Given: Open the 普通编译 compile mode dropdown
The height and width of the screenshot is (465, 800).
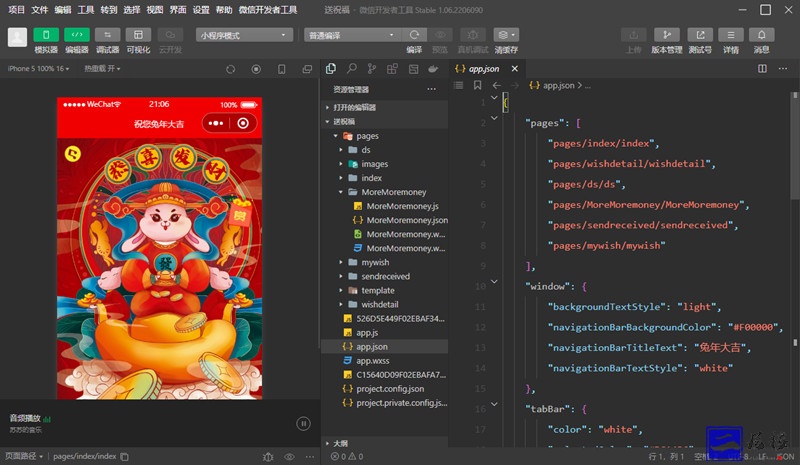Looking at the screenshot, I should coord(352,35).
